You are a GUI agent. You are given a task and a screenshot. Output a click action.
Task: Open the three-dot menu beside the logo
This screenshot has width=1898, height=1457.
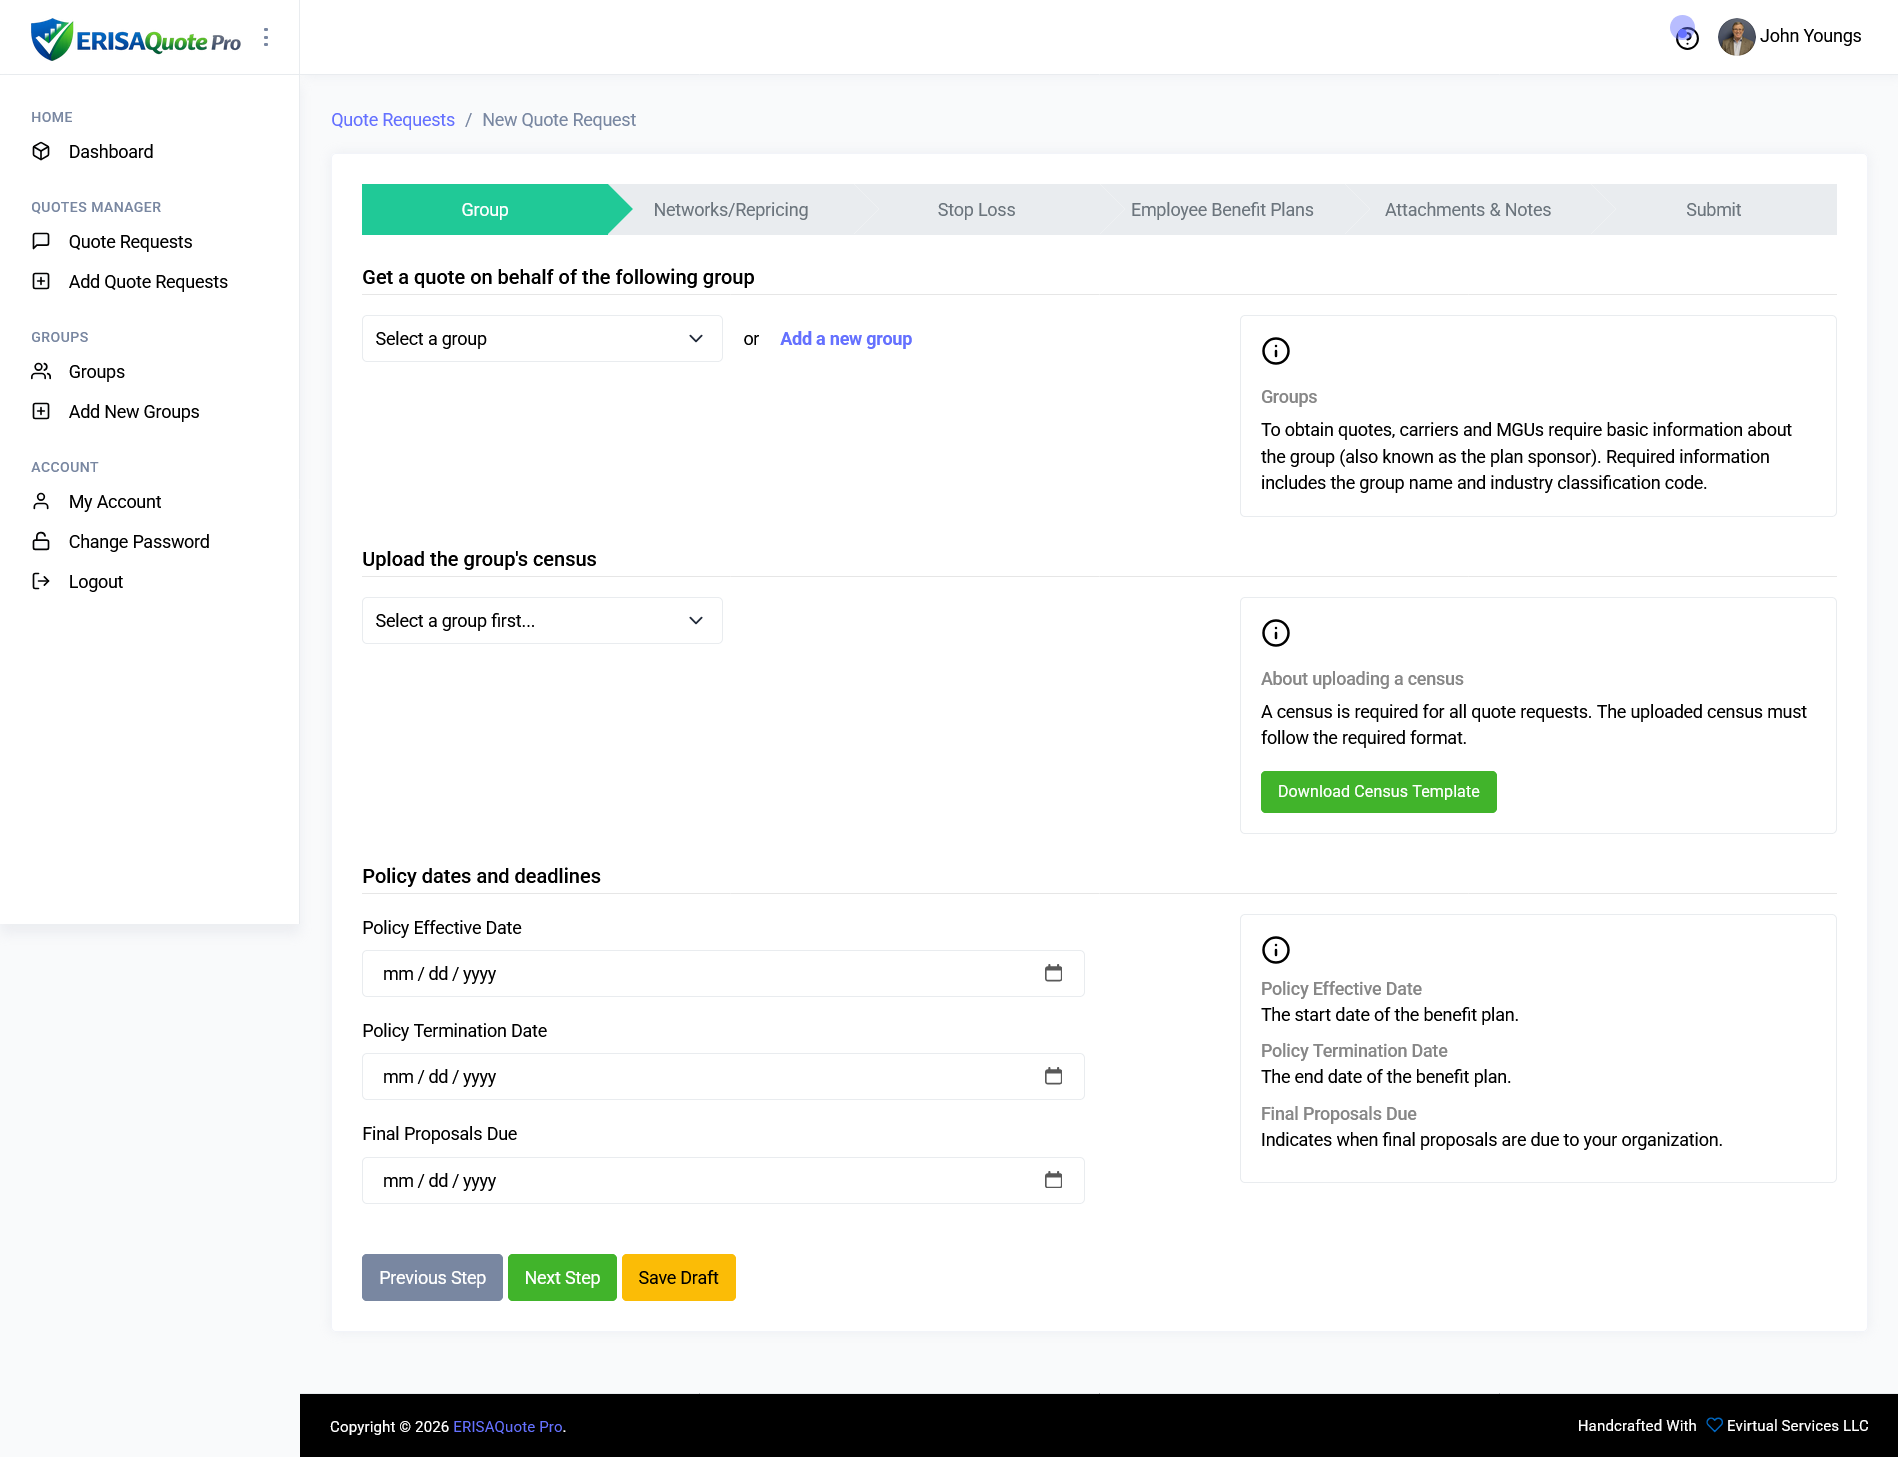(x=266, y=37)
